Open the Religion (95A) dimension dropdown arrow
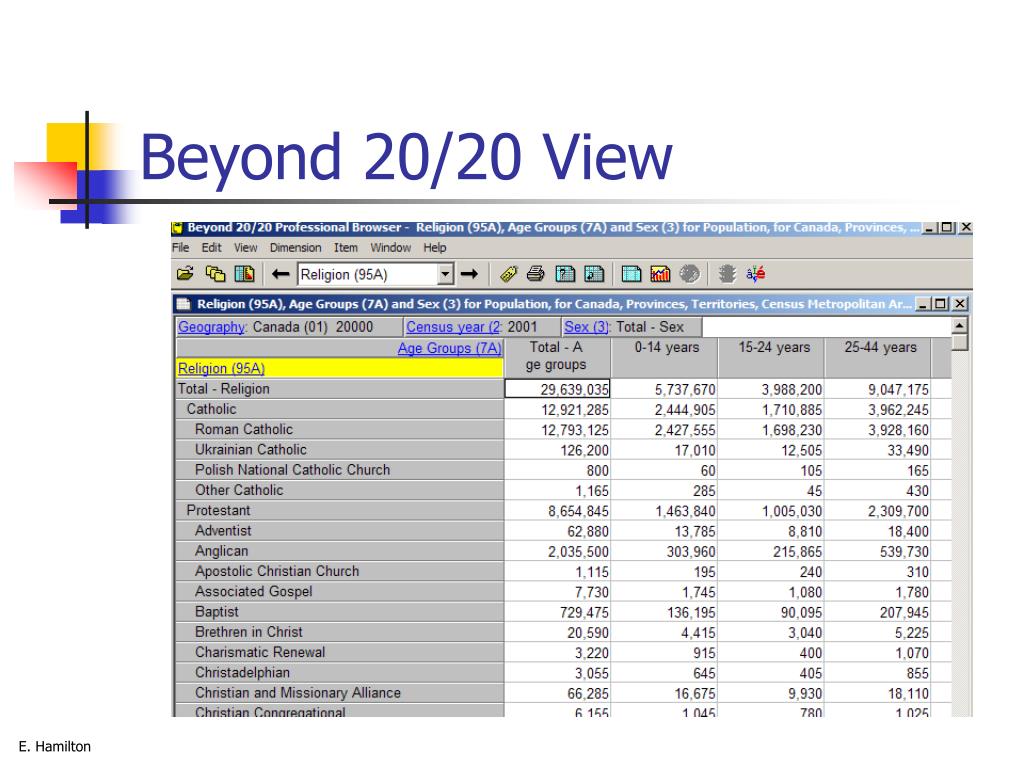The height and width of the screenshot is (768, 1024). tap(445, 274)
